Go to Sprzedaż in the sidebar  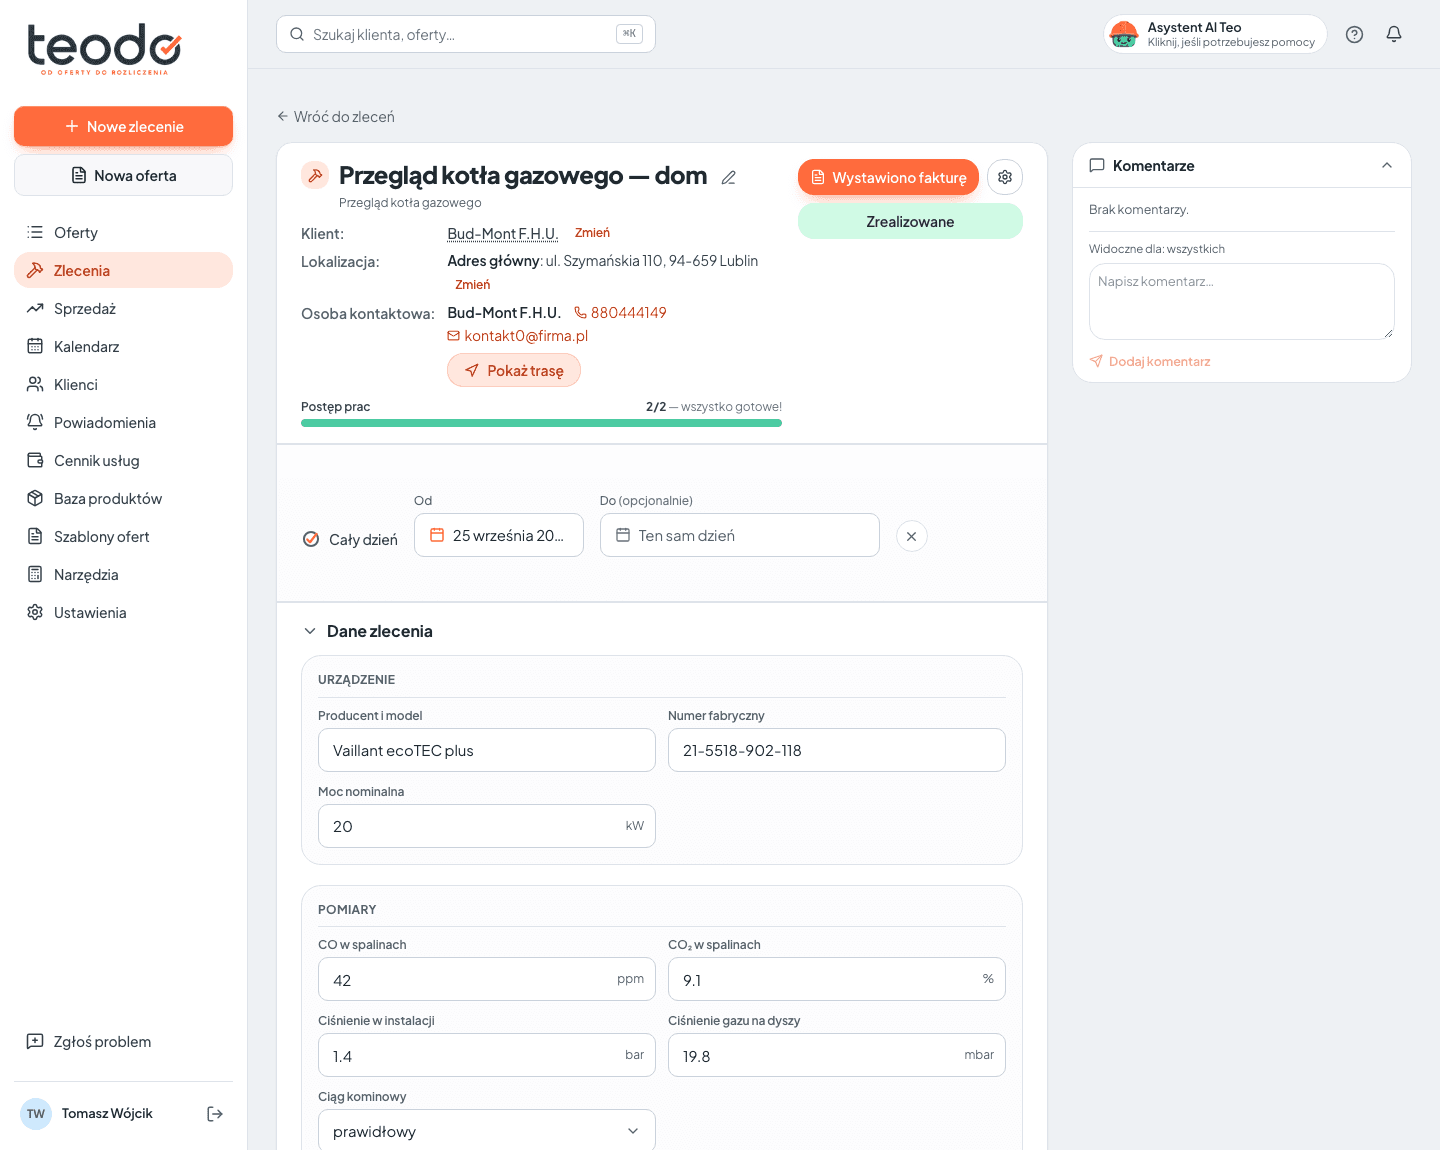[123, 308]
